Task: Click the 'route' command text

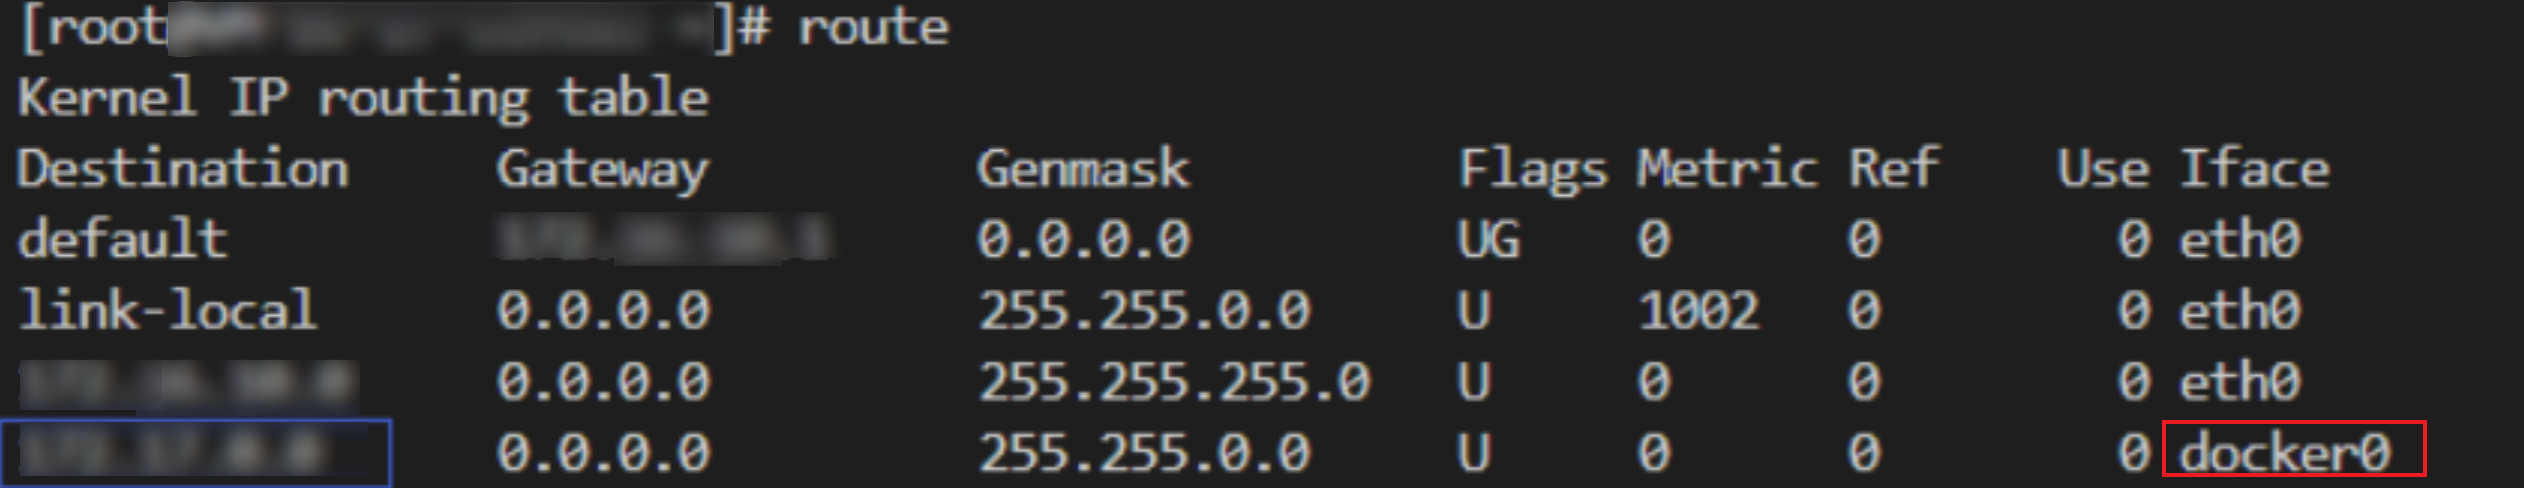Action: coord(872,27)
